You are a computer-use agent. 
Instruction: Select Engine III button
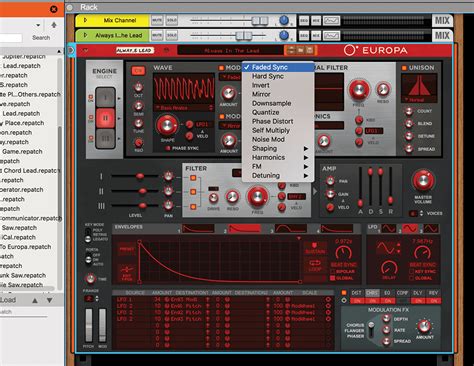pyautogui.click(x=105, y=138)
